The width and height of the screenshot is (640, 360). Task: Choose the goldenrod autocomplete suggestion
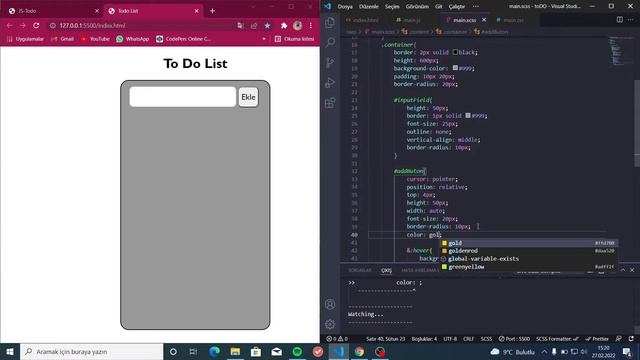click(528, 251)
